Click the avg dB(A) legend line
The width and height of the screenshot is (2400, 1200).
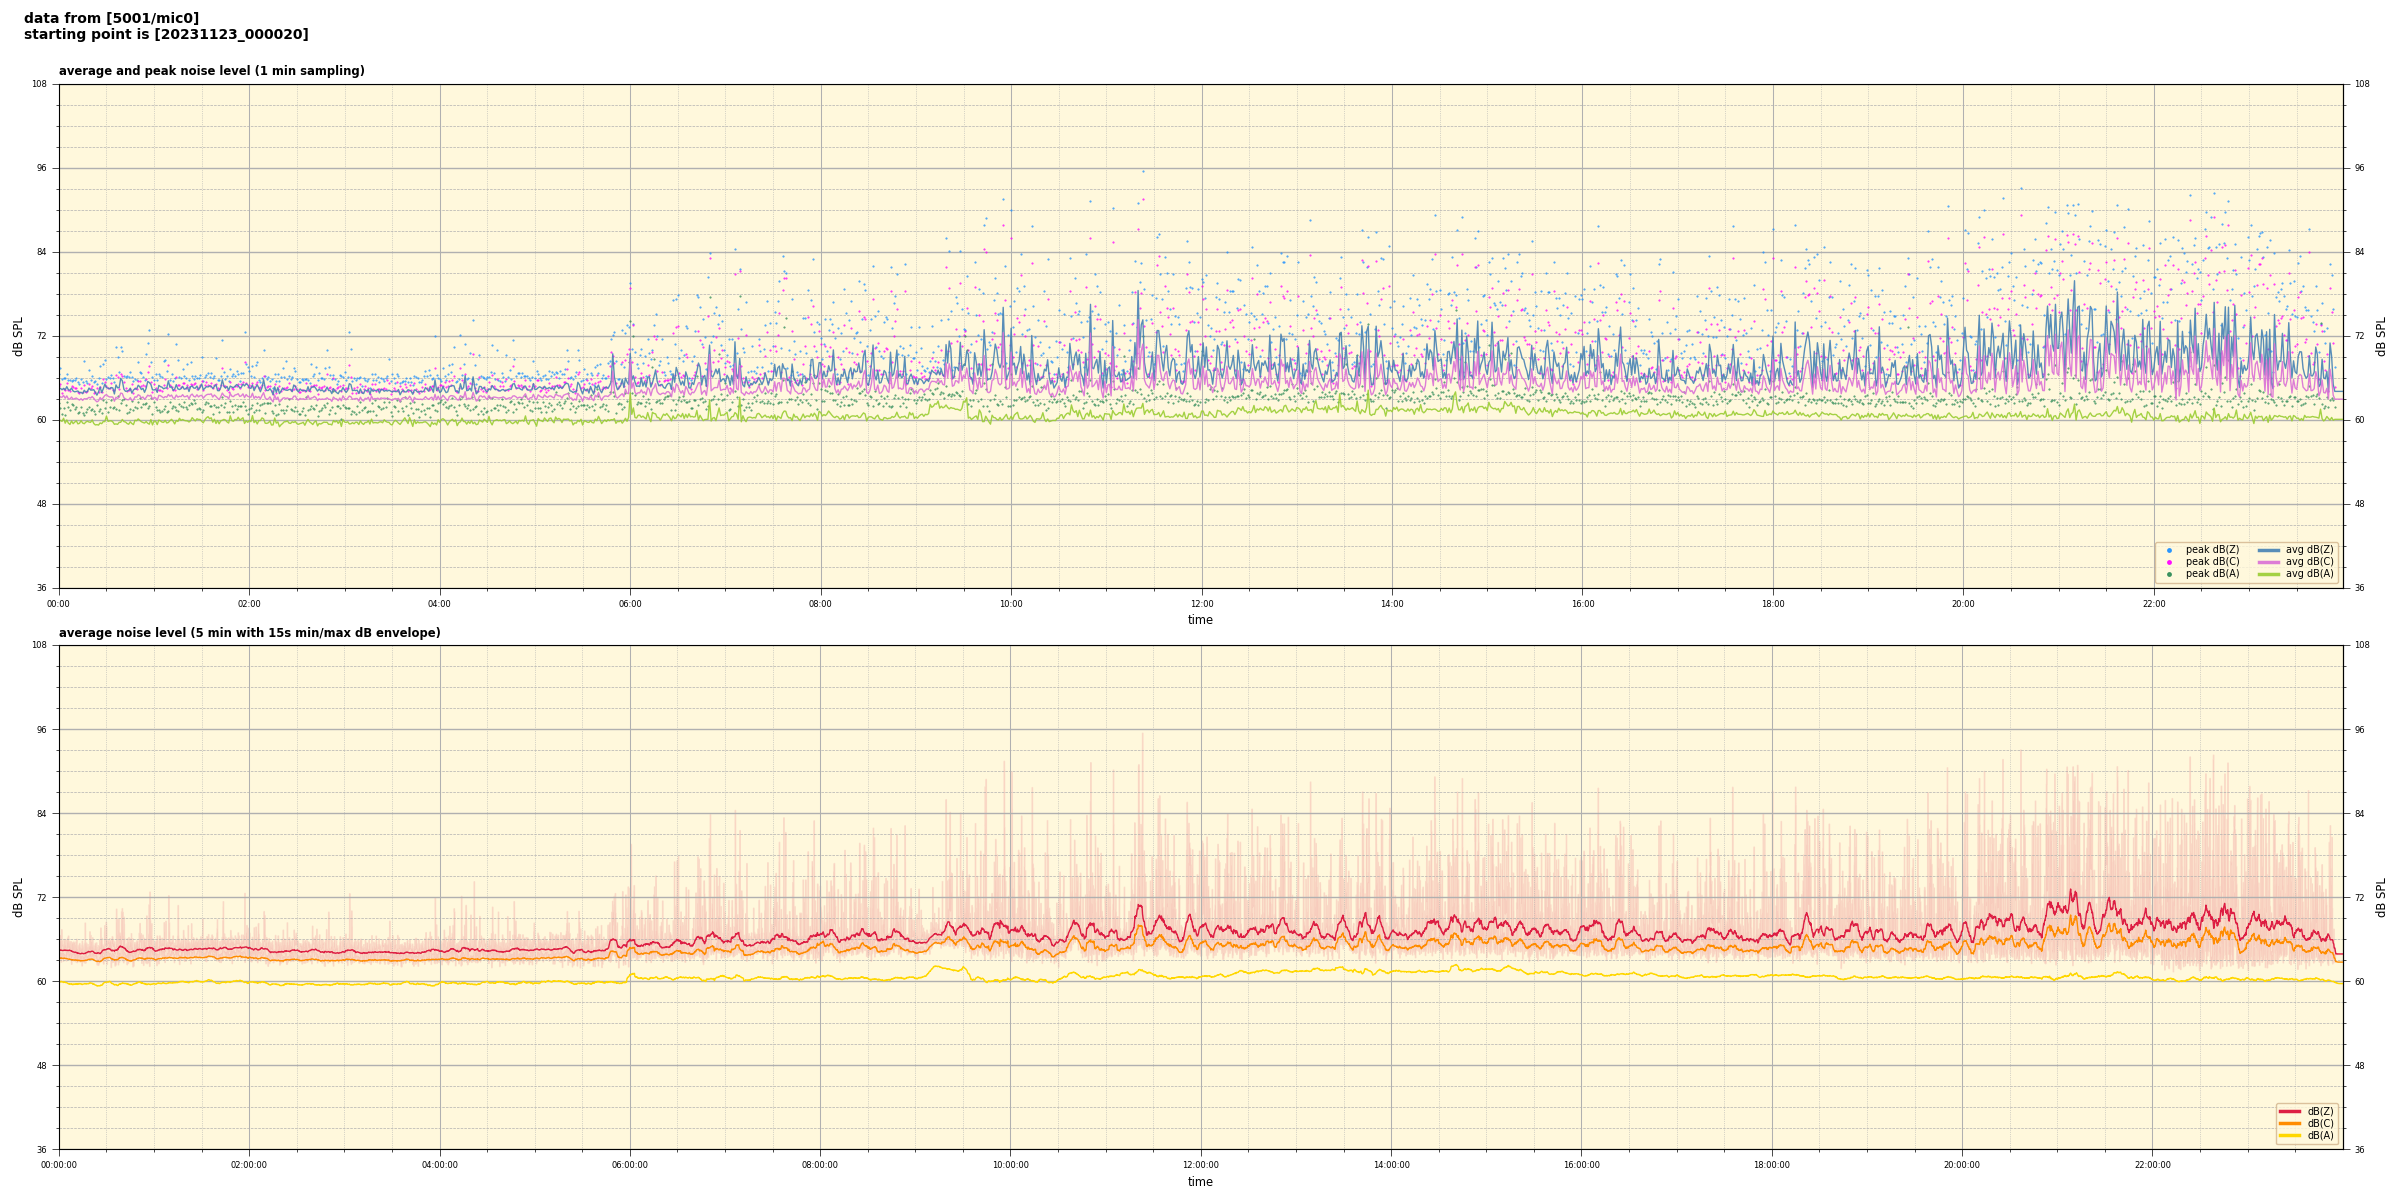[x=2268, y=574]
